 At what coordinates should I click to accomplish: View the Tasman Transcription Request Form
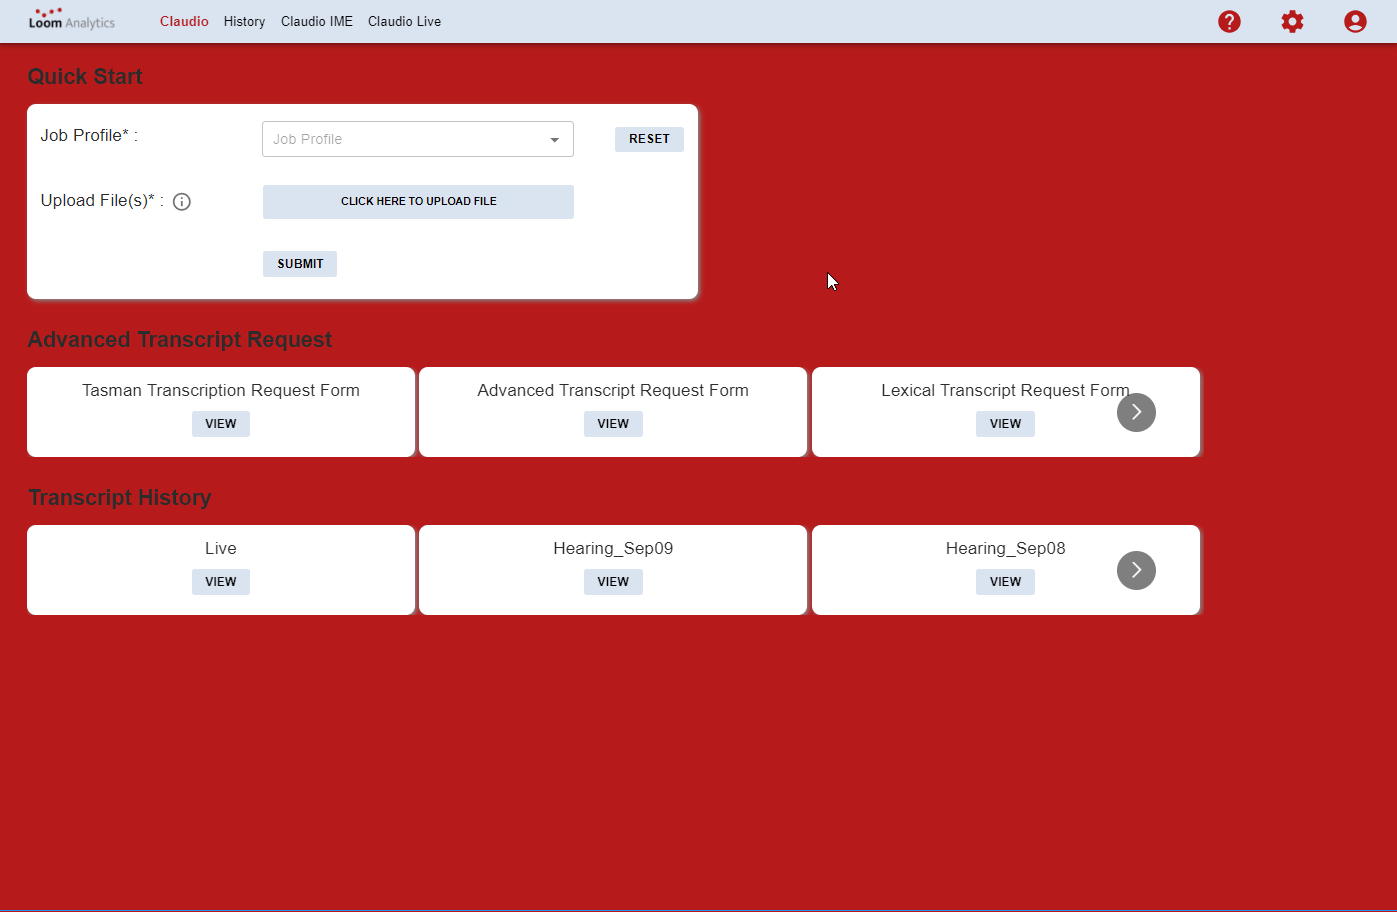click(221, 424)
